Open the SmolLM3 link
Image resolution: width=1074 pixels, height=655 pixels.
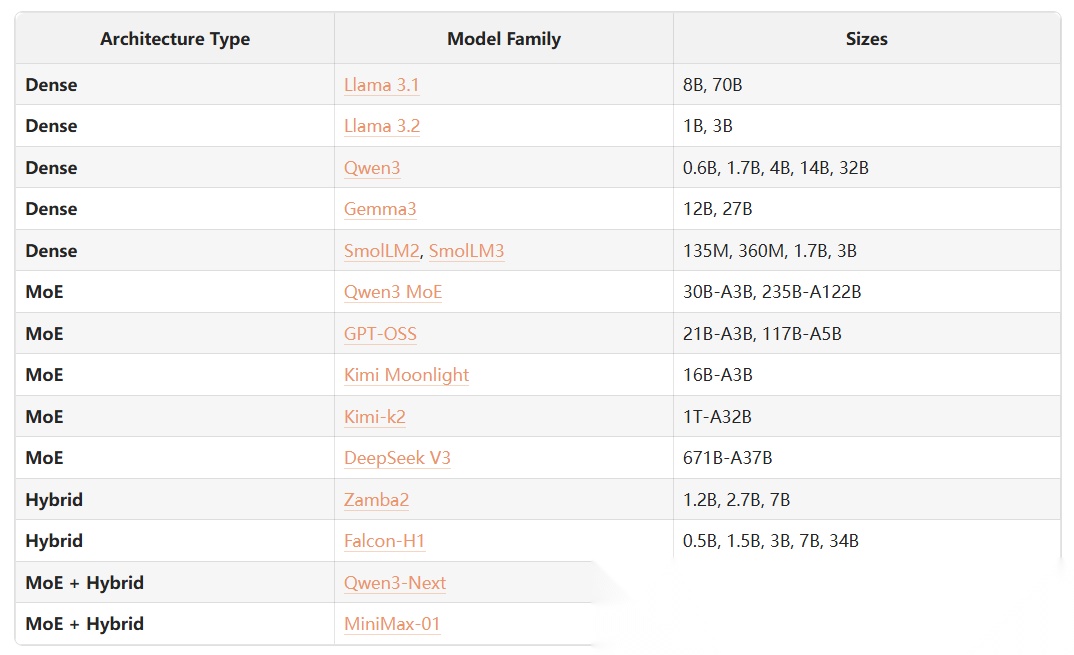coord(466,251)
